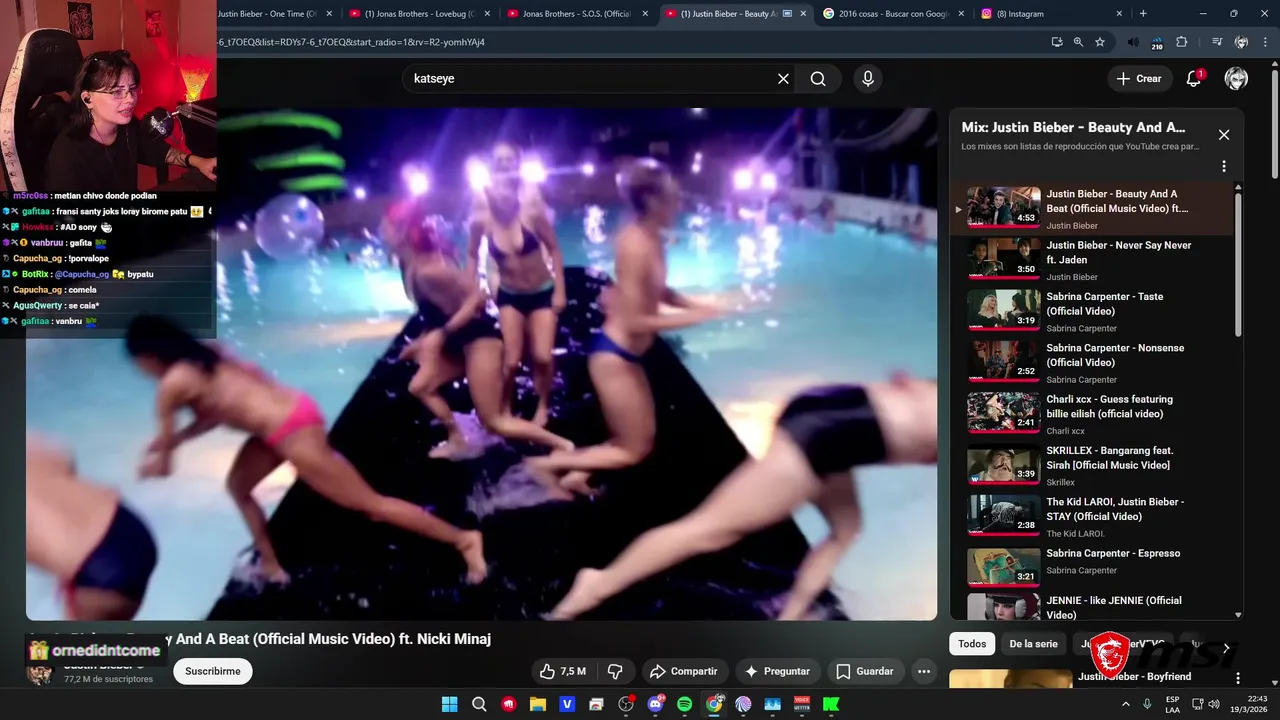Click the Suscribirme button
Image resolution: width=1280 pixels, height=720 pixels.
coord(213,671)
